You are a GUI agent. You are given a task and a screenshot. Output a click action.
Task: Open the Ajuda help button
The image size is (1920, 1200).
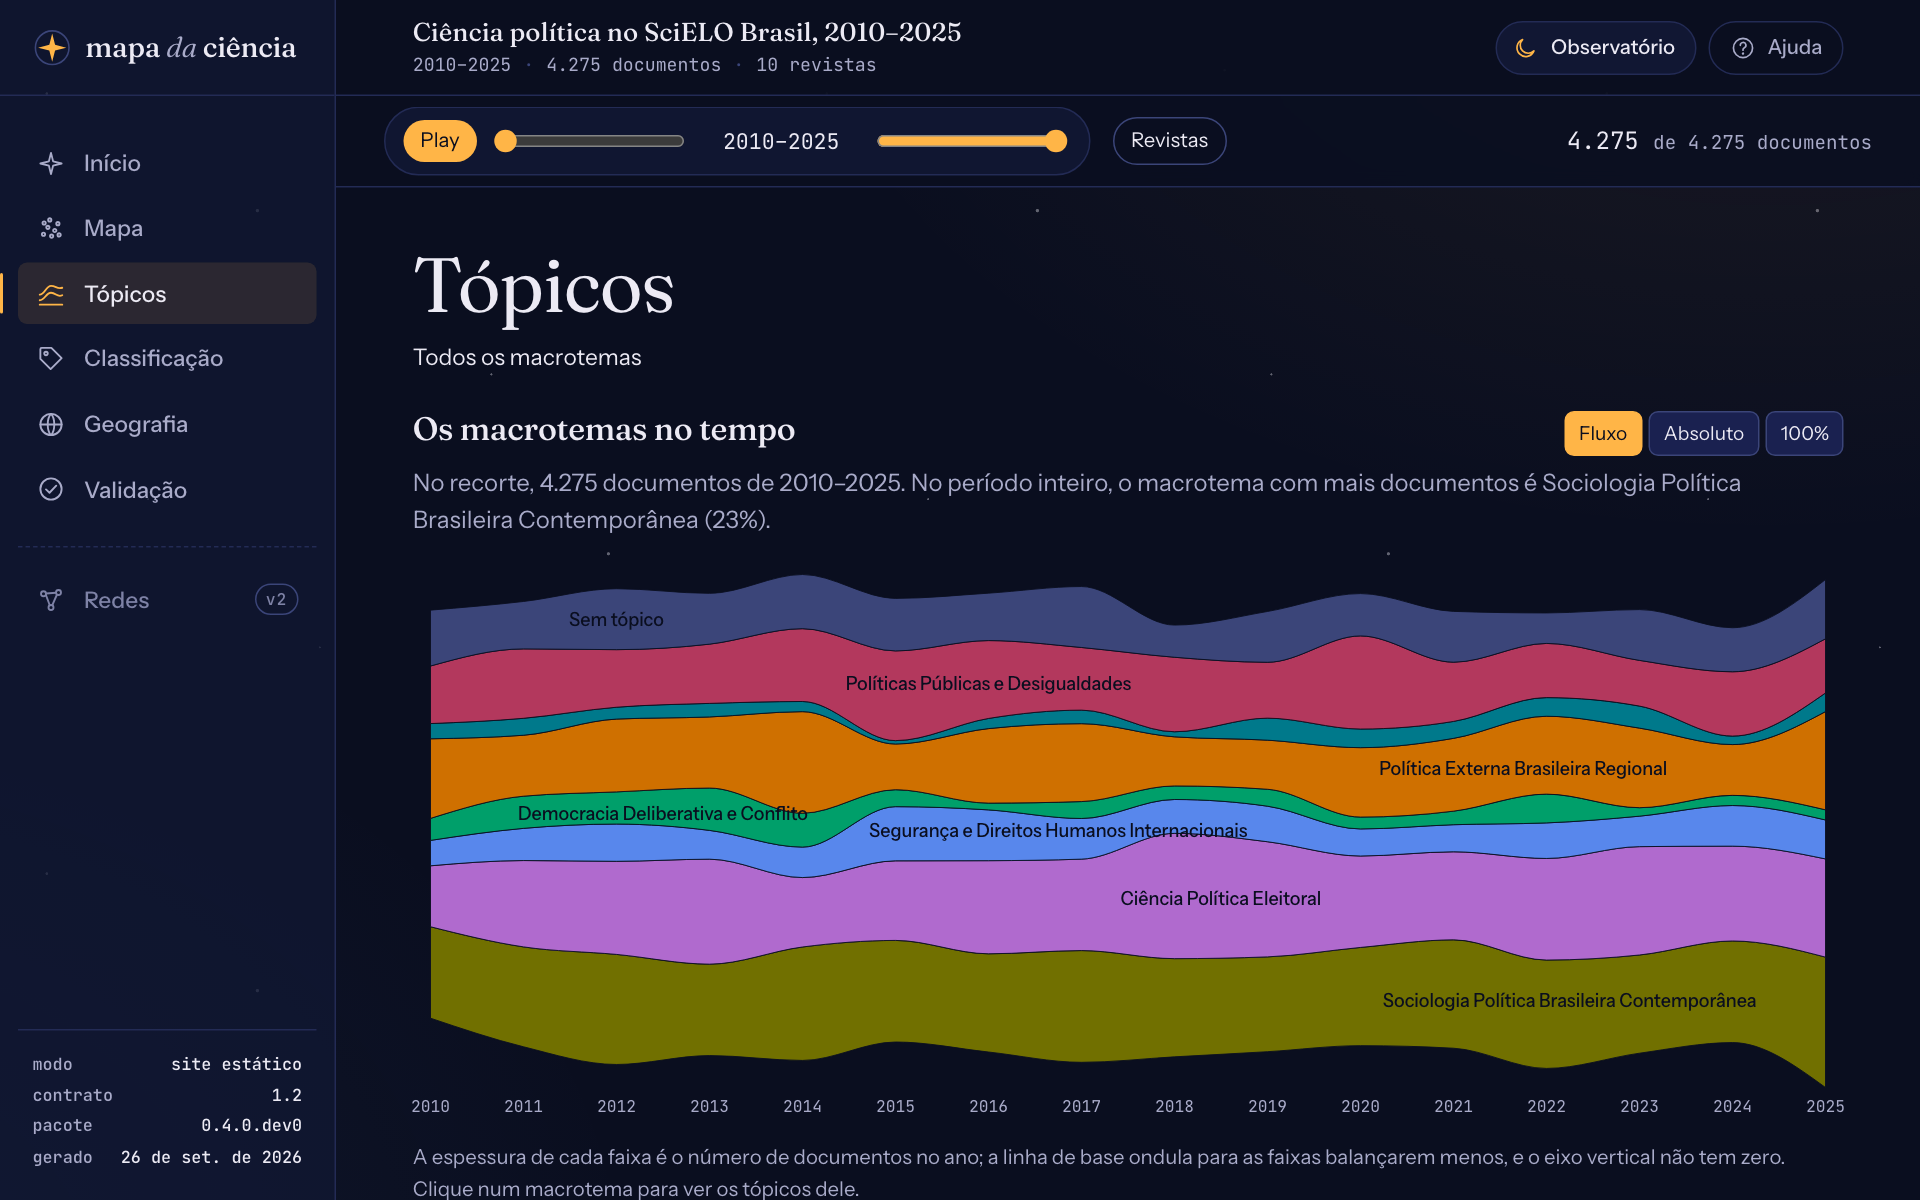(1775, 48)
